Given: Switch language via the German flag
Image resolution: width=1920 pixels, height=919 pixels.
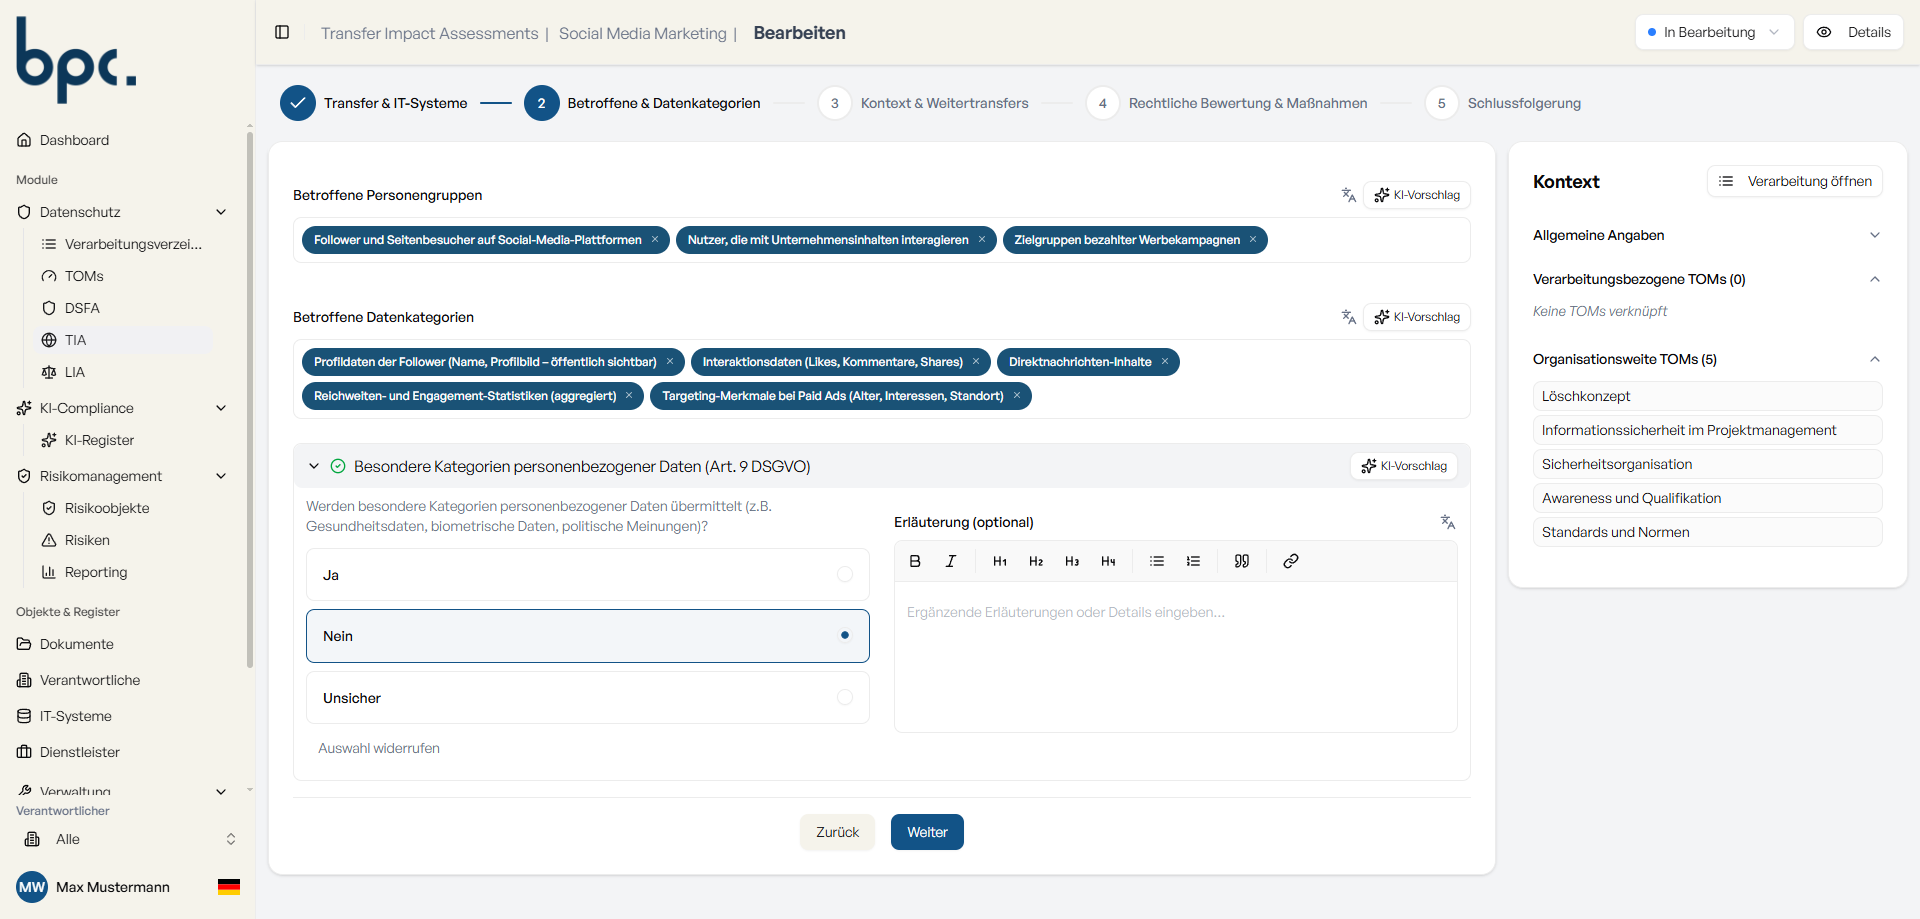Looking at the screenshot, I should coord(229,887).
